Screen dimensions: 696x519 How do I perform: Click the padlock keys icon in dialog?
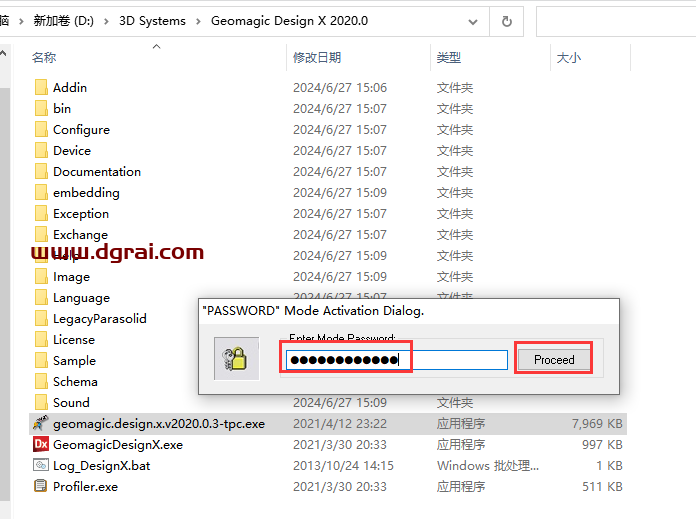coord(236,359)
